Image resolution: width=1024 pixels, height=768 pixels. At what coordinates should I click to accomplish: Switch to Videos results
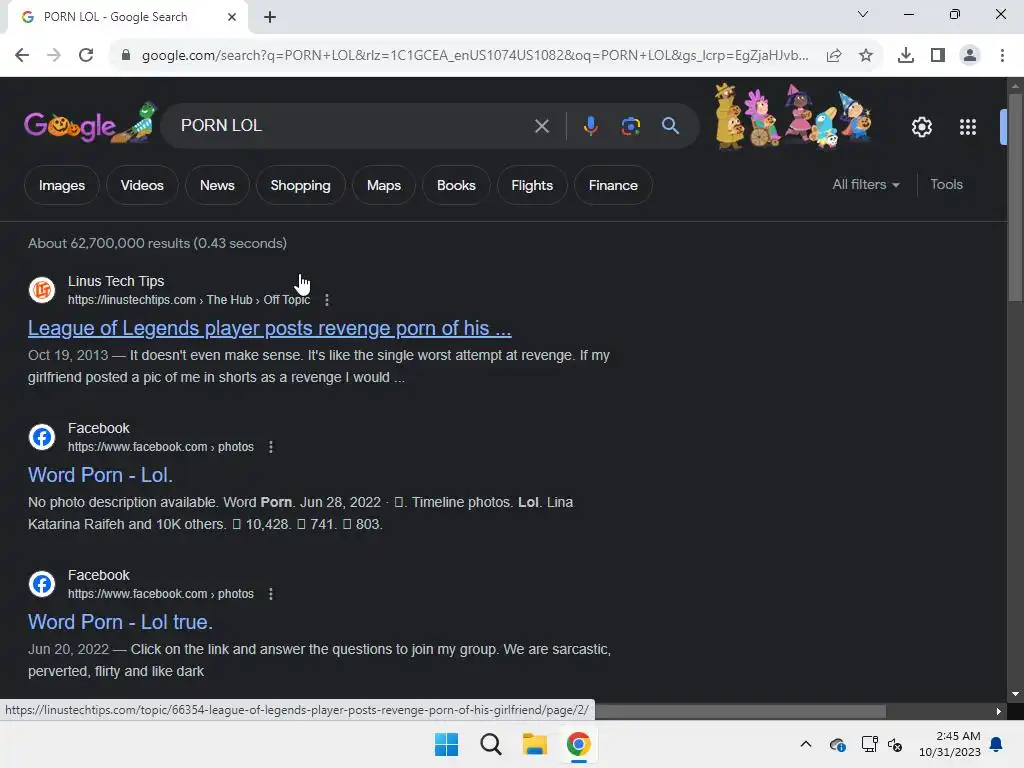point(142,185)
